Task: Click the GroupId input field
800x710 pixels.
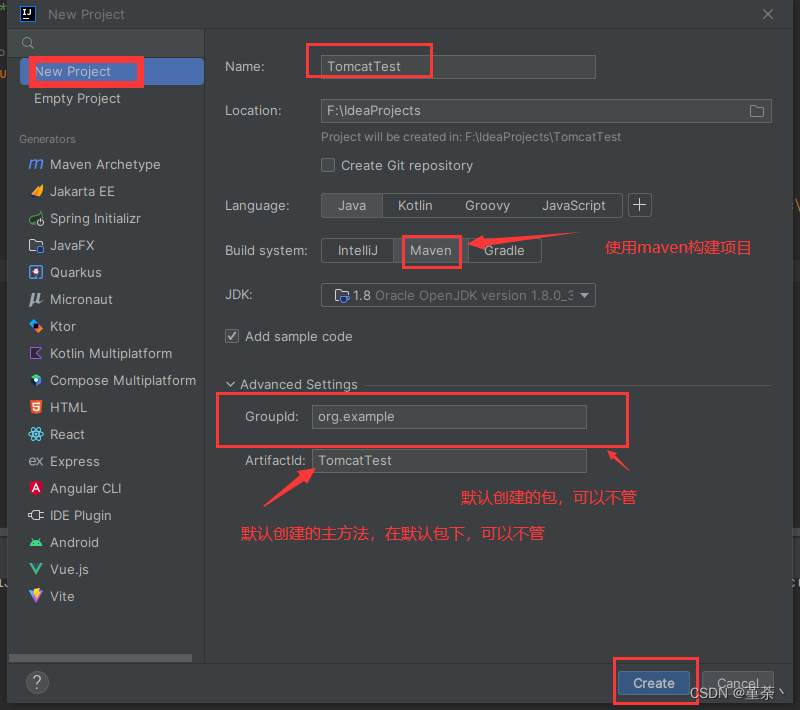Action: click(449, 417)
